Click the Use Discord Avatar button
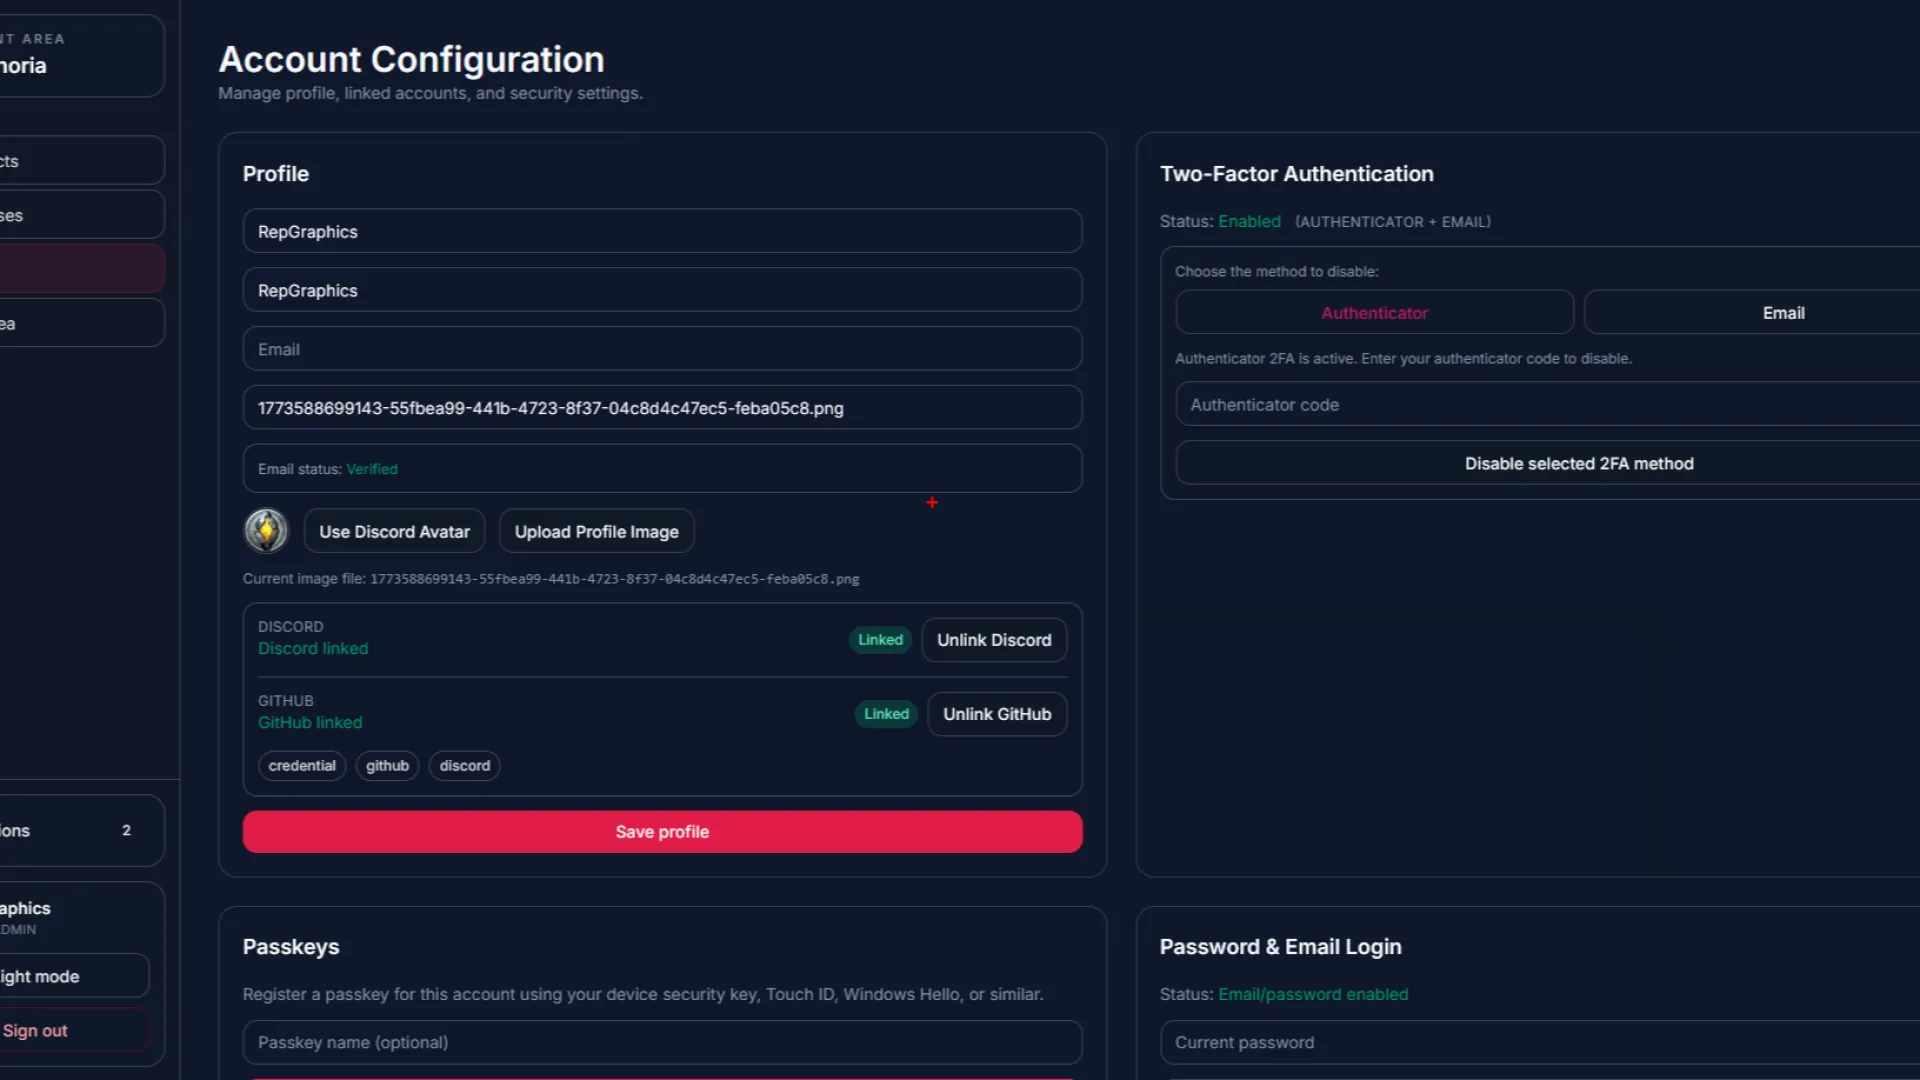Screen dimensions: 1920x1080 394,532
